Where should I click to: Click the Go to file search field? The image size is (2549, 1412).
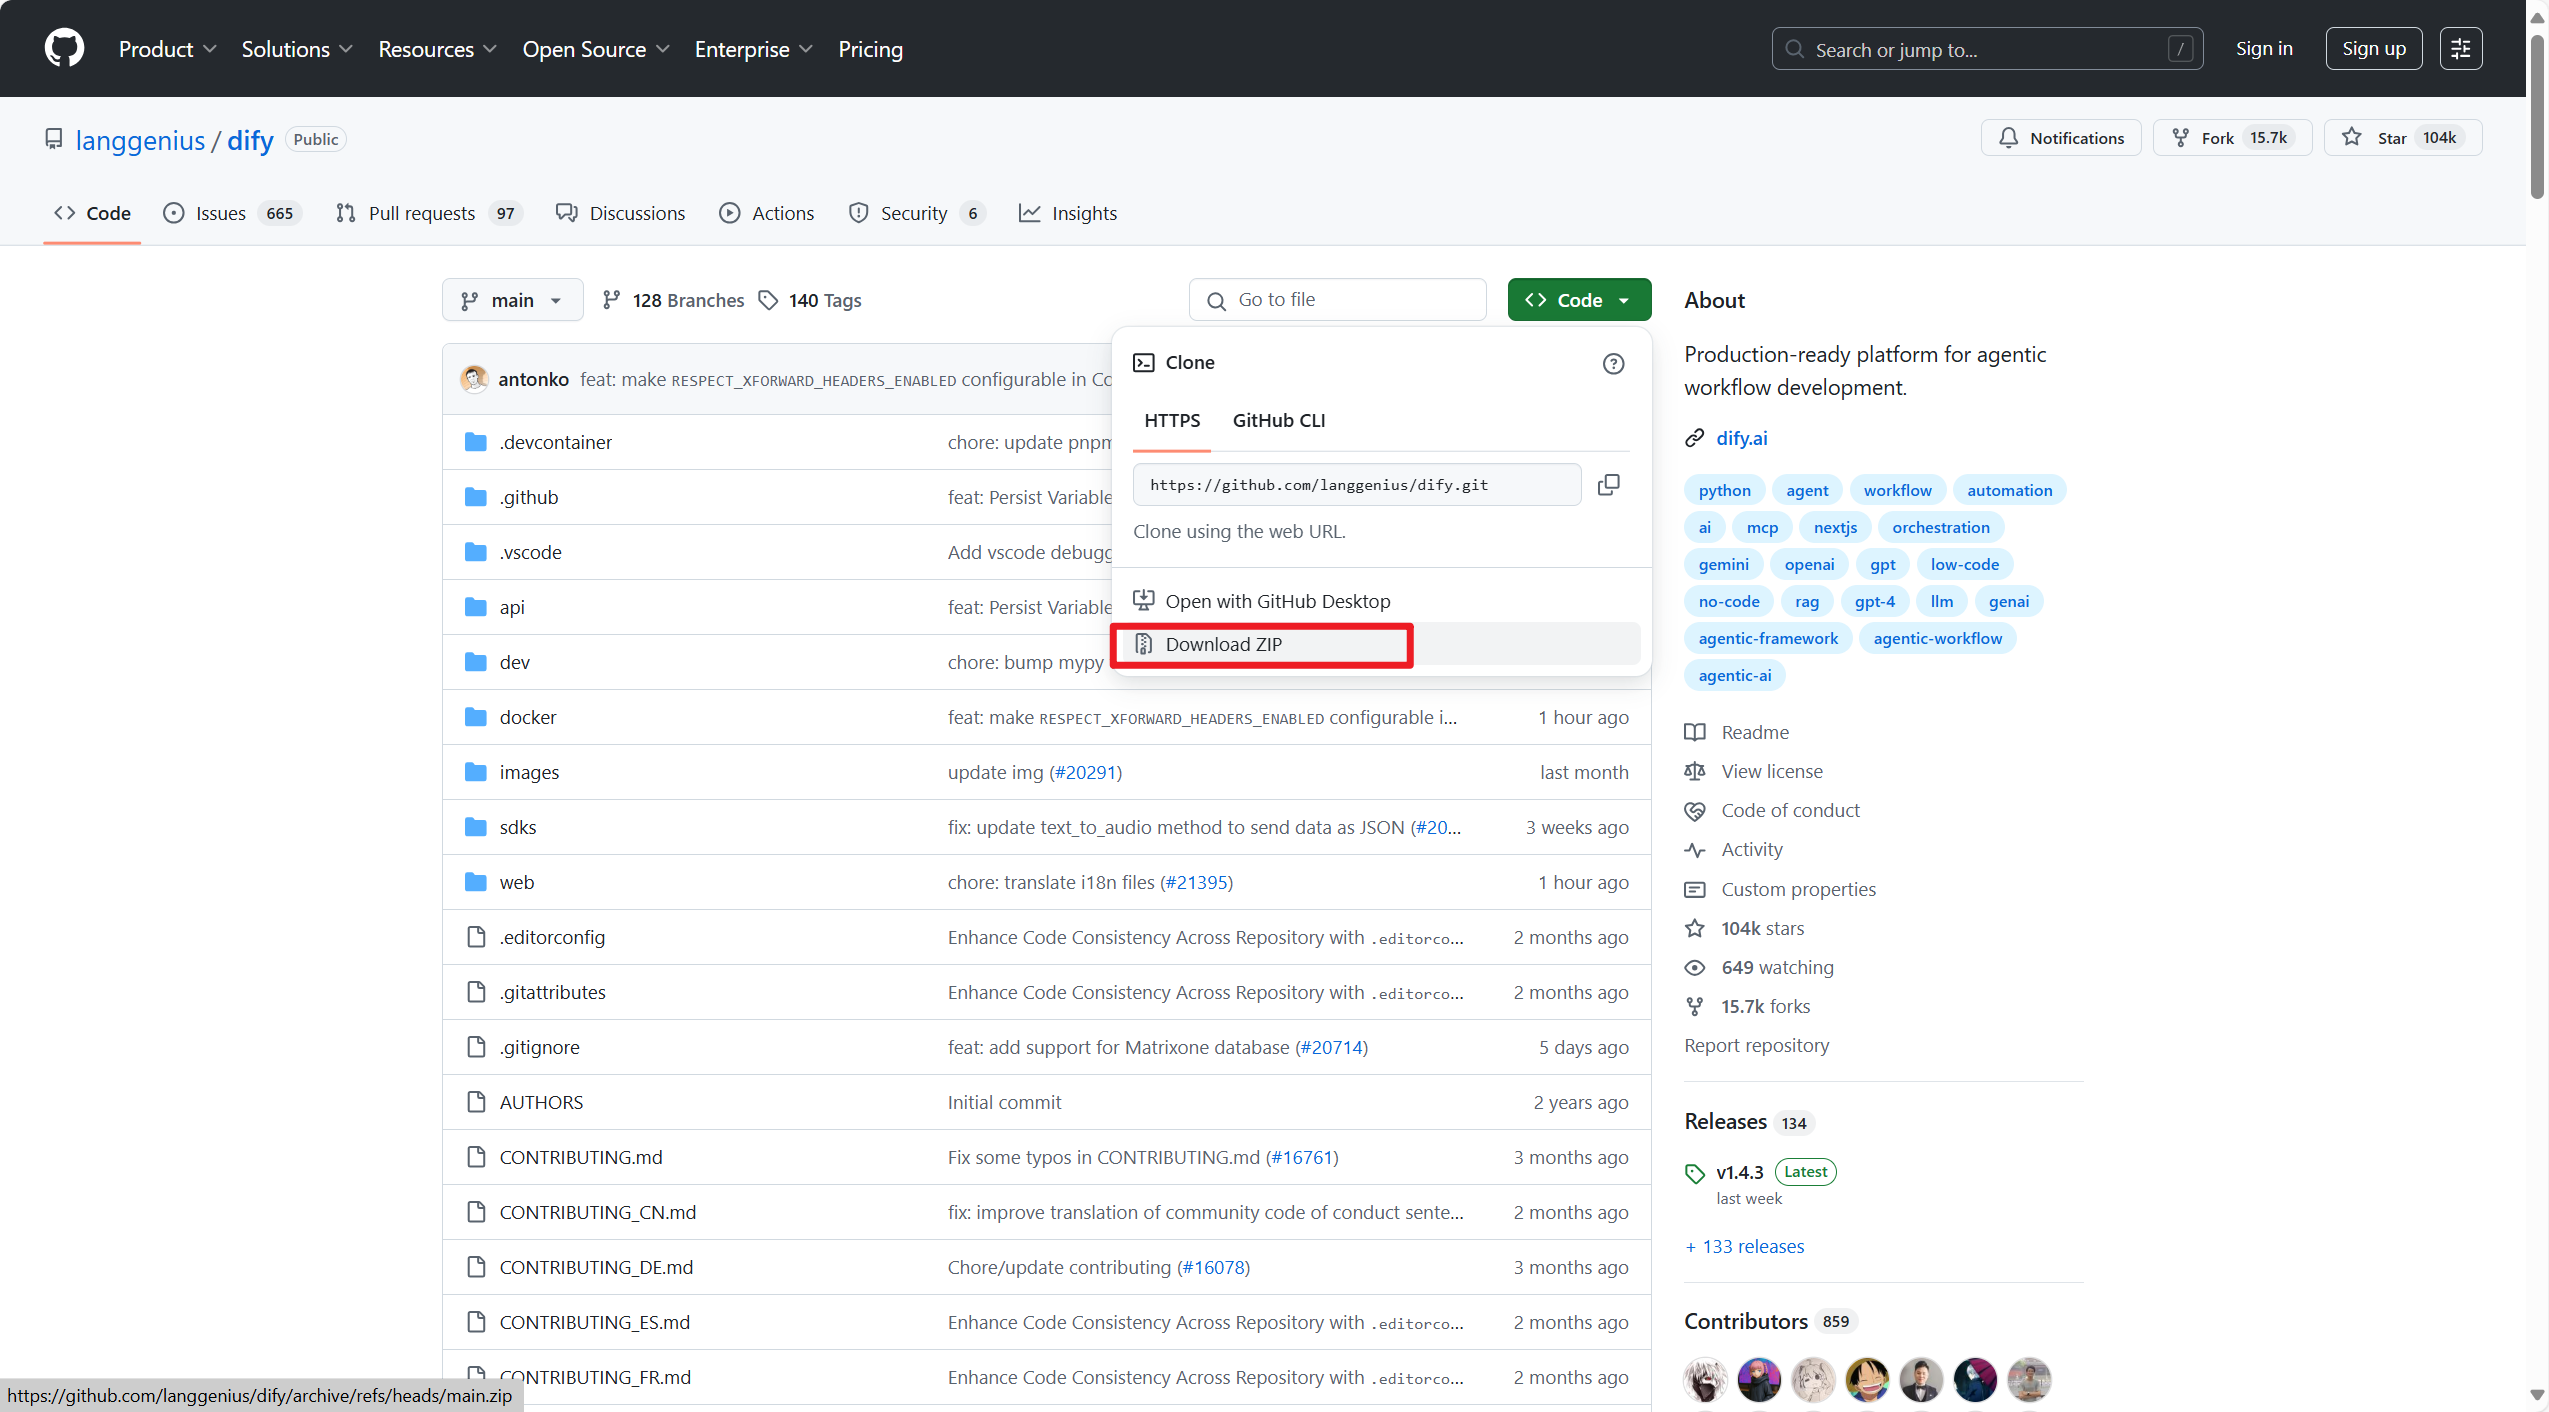coord(1337,300)
